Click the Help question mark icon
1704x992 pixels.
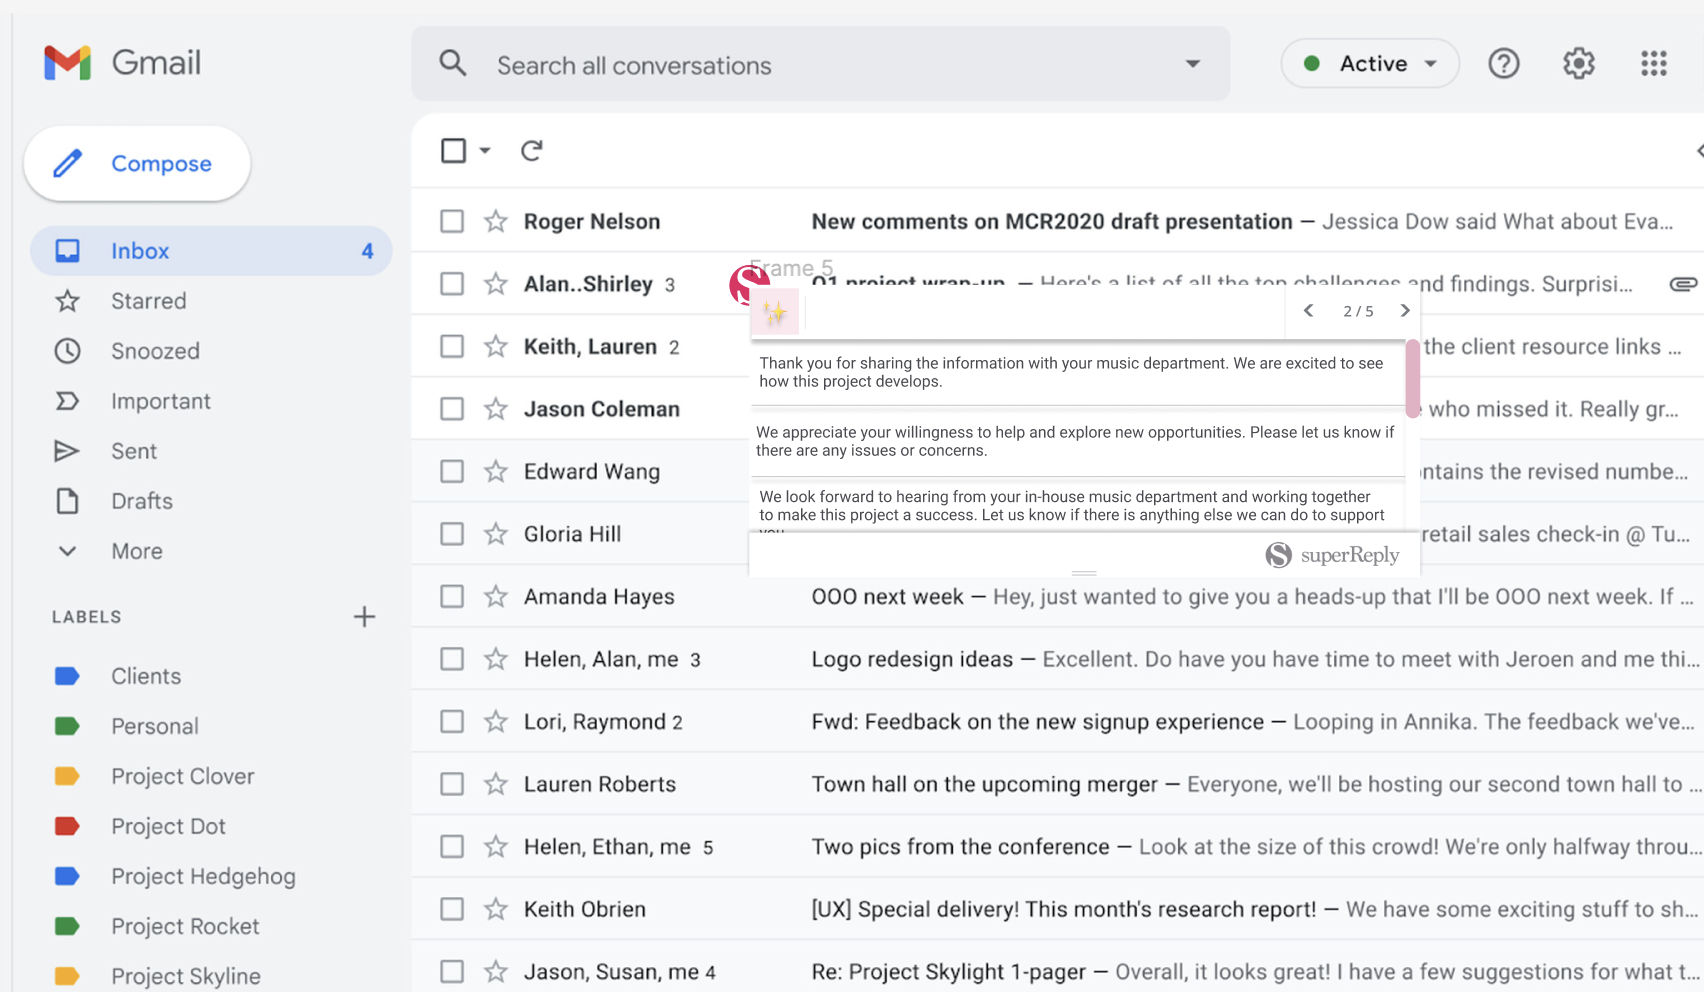tap(1503, 64)
